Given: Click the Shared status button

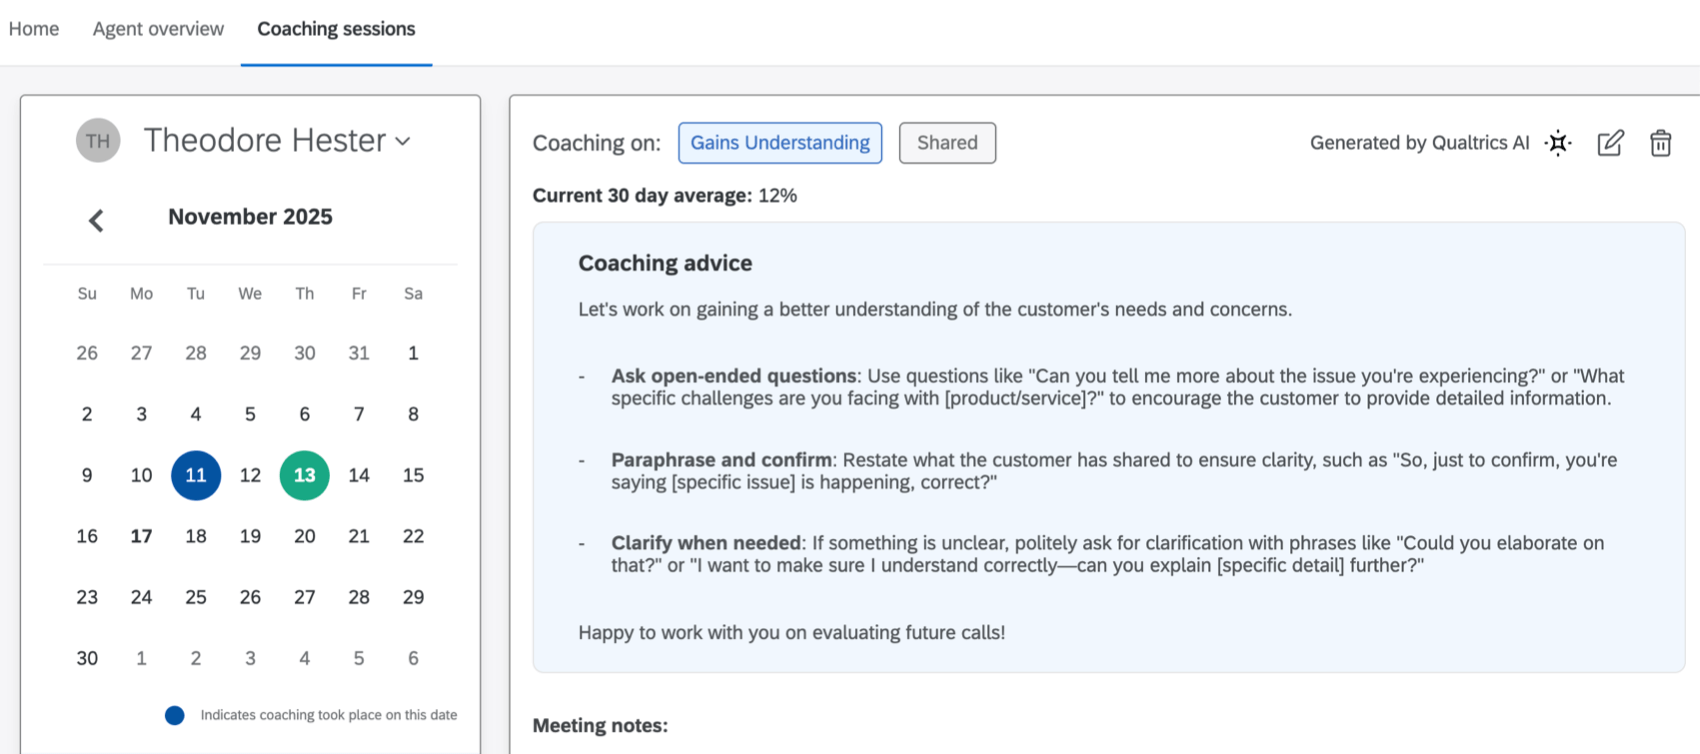Looking at the screenshot, I should [x=947, y=143].
